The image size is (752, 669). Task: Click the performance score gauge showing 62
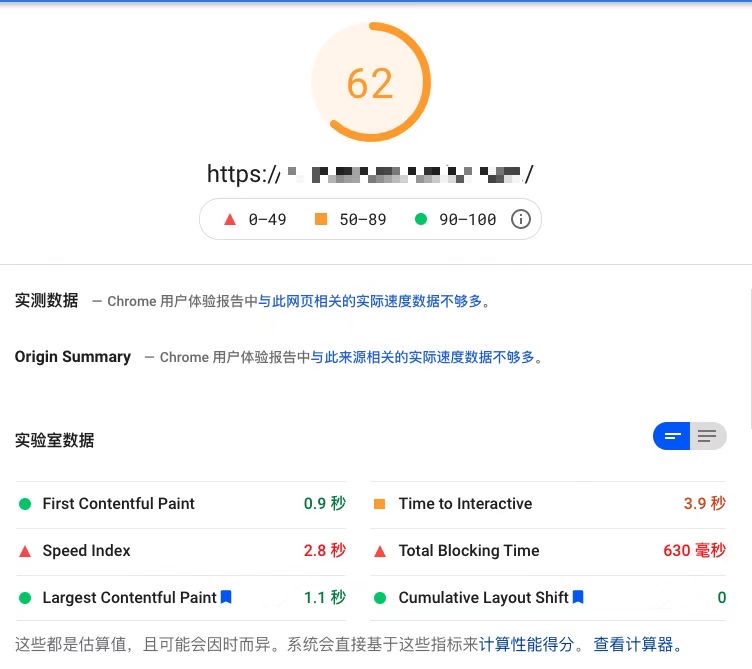point(370,83)
